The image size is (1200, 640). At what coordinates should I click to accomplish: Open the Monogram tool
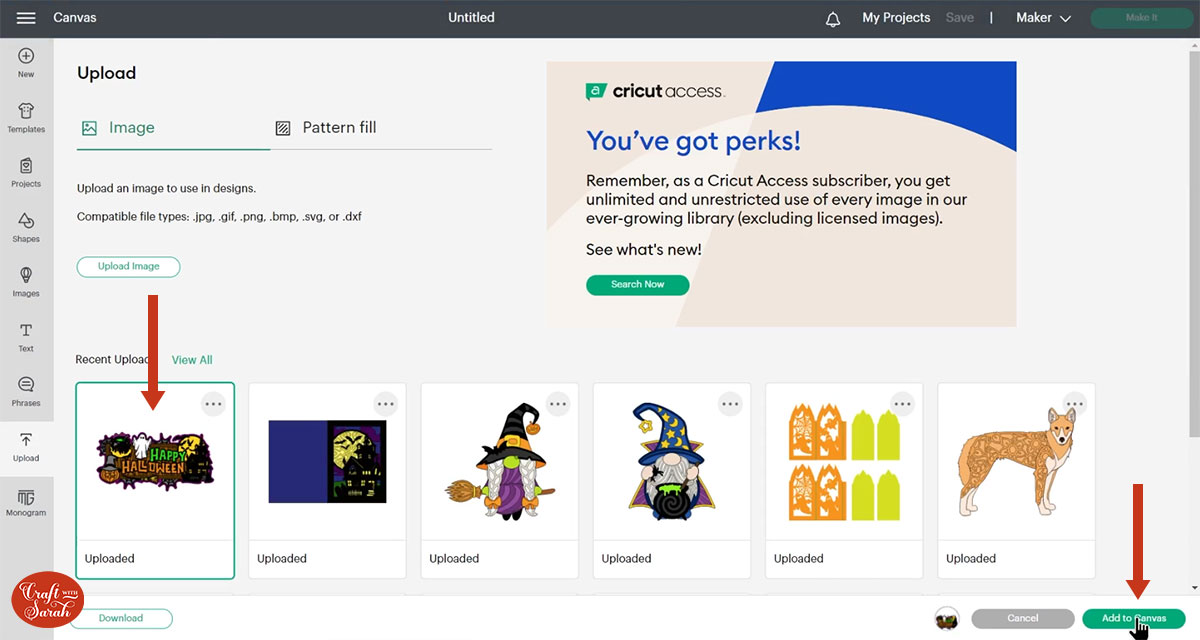click(26, 502)
